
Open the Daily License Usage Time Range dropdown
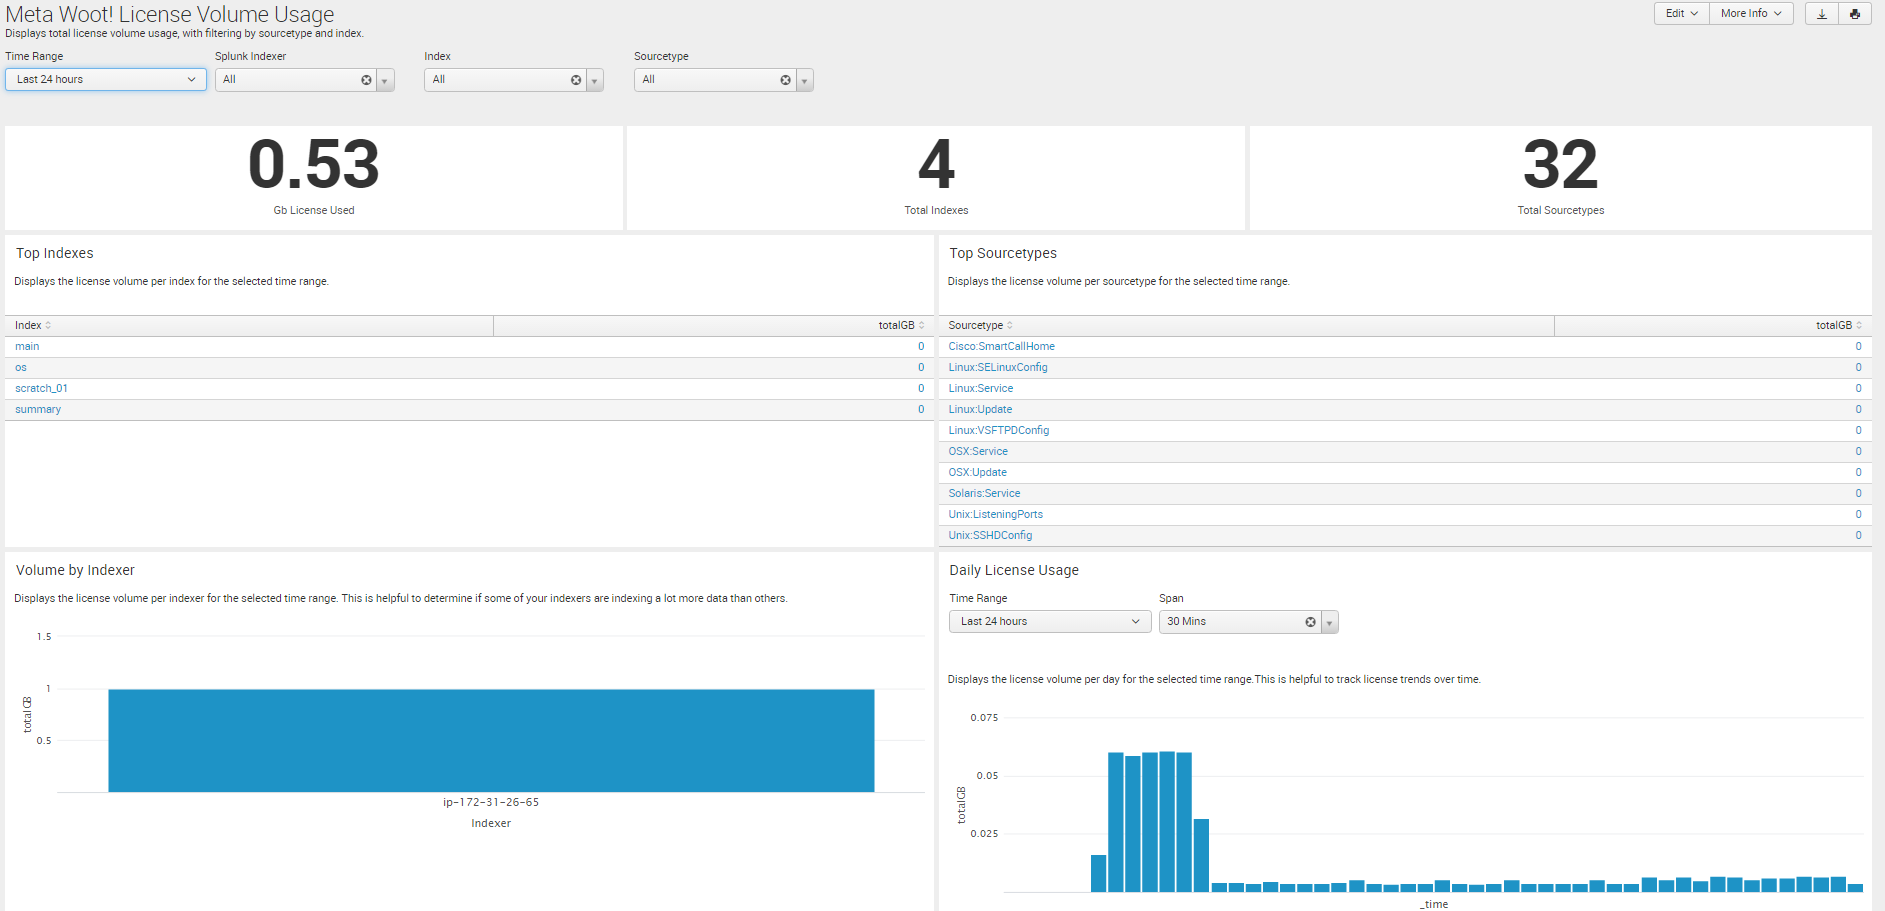tap(1049, 622)
